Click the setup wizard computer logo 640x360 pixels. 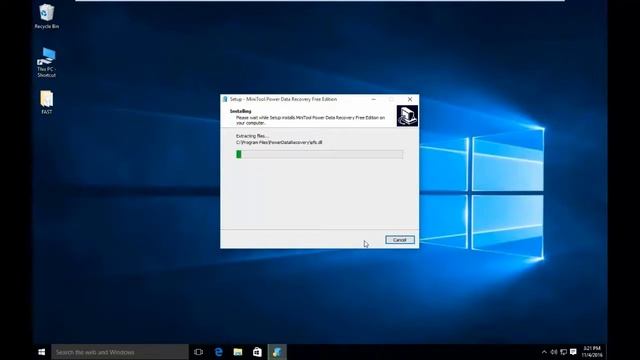(x=407, y=116)
